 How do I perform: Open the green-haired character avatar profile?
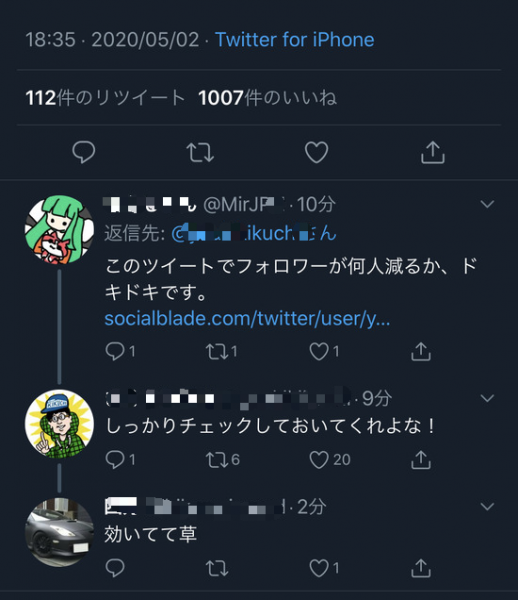click(59, 230)
